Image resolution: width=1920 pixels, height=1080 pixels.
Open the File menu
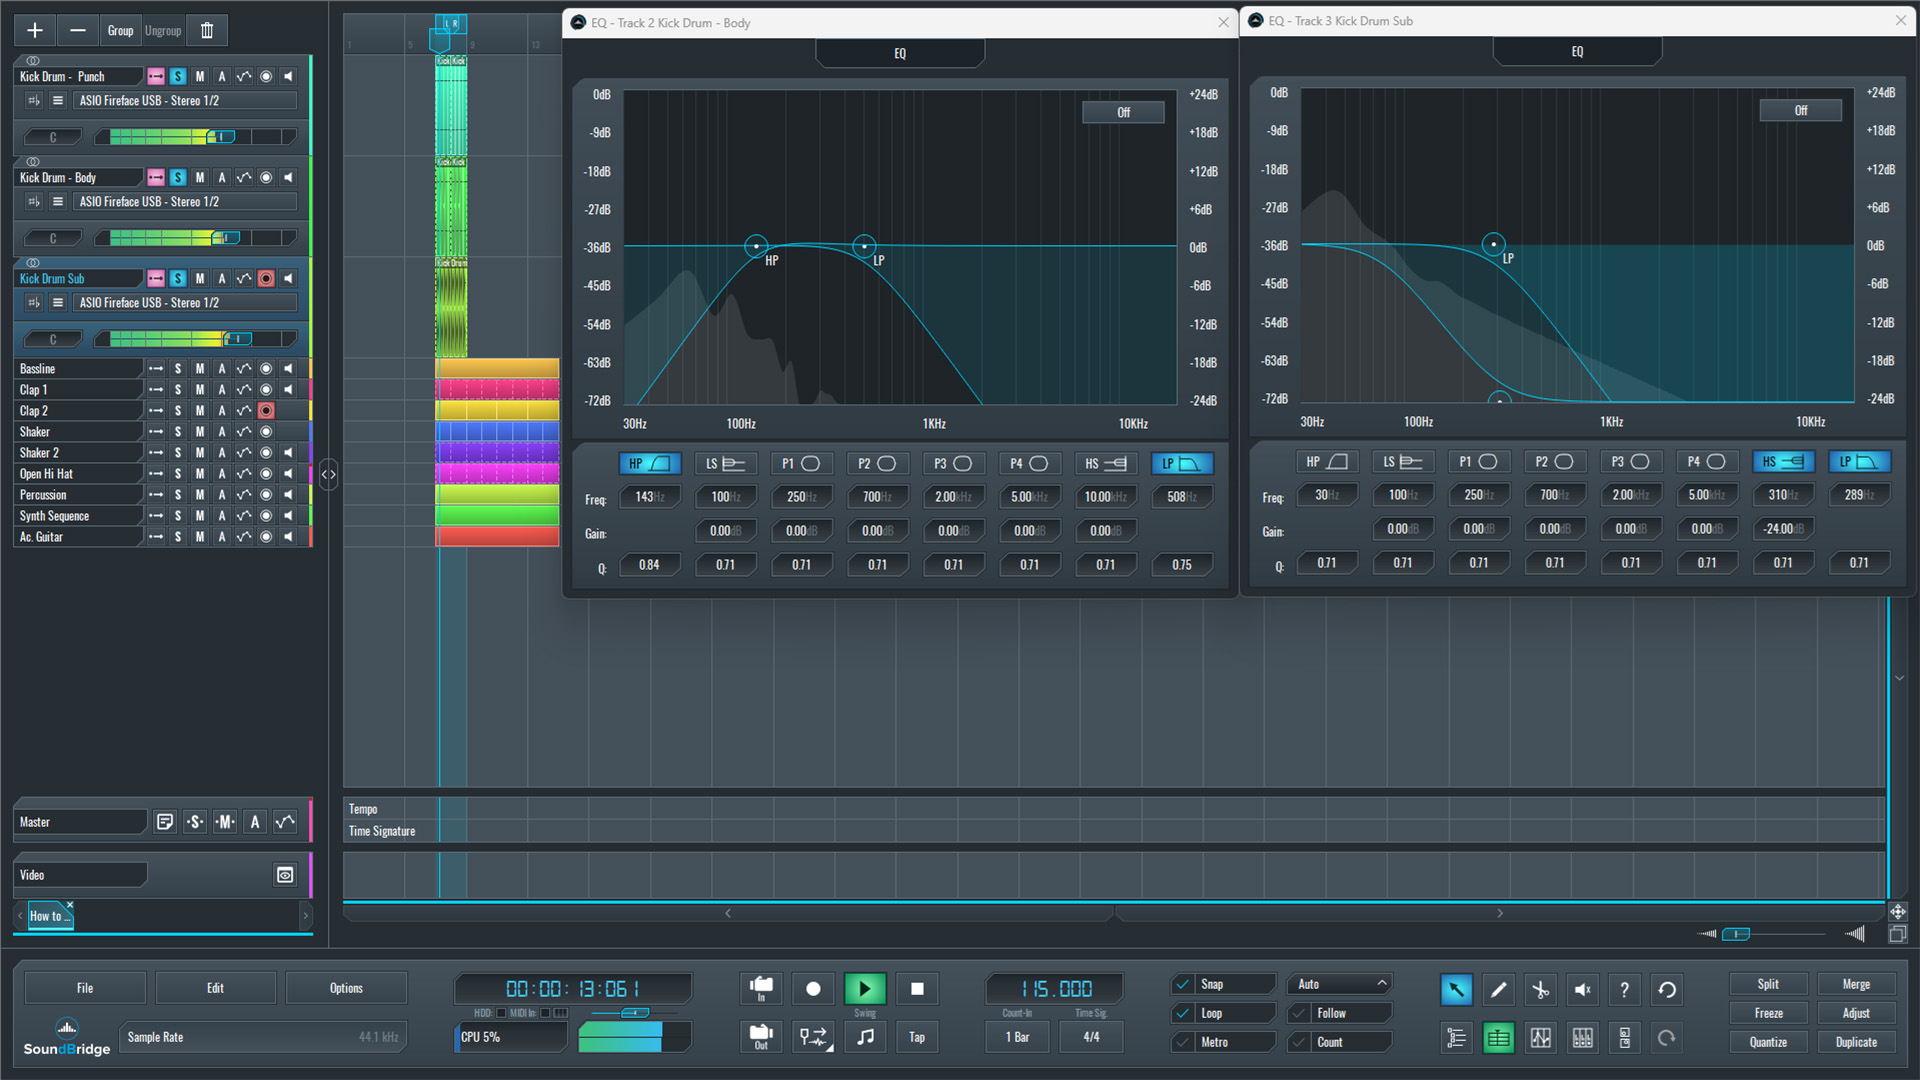(x=85, y=988)
